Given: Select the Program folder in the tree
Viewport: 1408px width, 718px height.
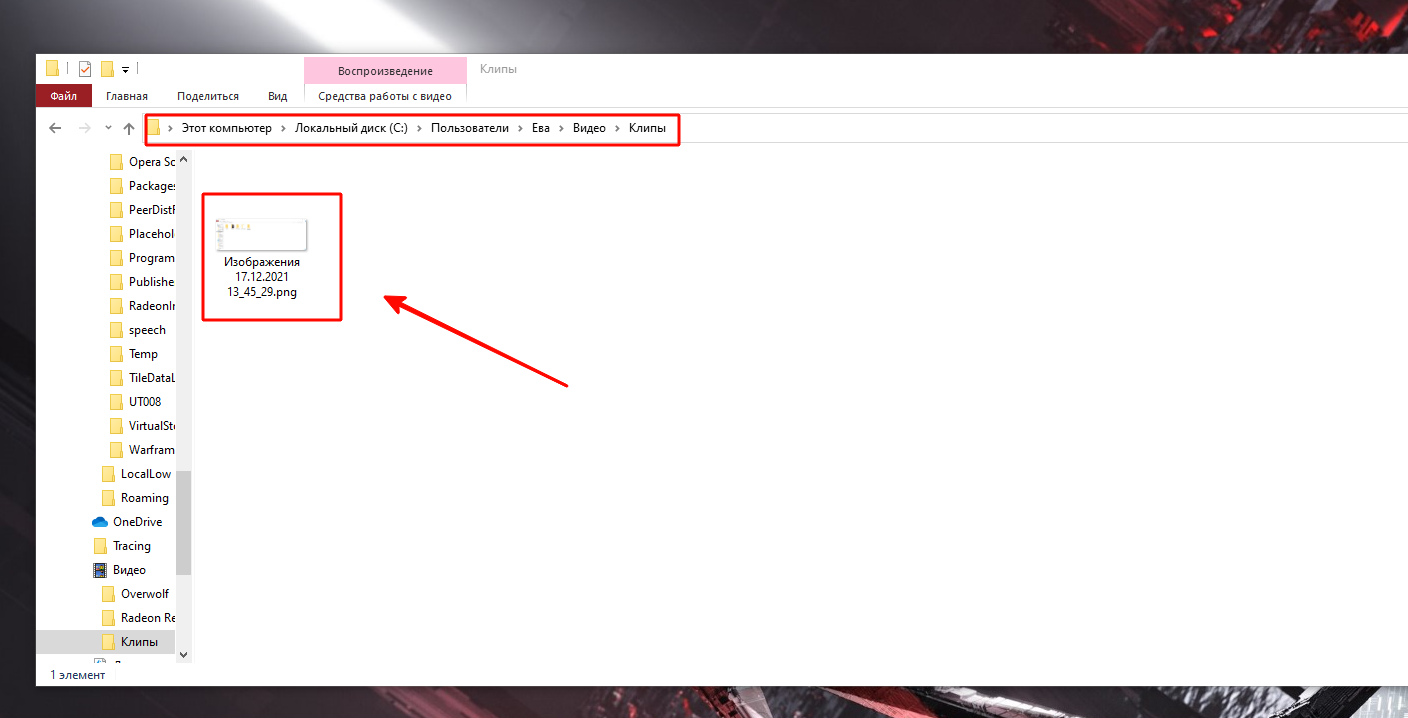Looking at the screenshot, I should 142,258.
